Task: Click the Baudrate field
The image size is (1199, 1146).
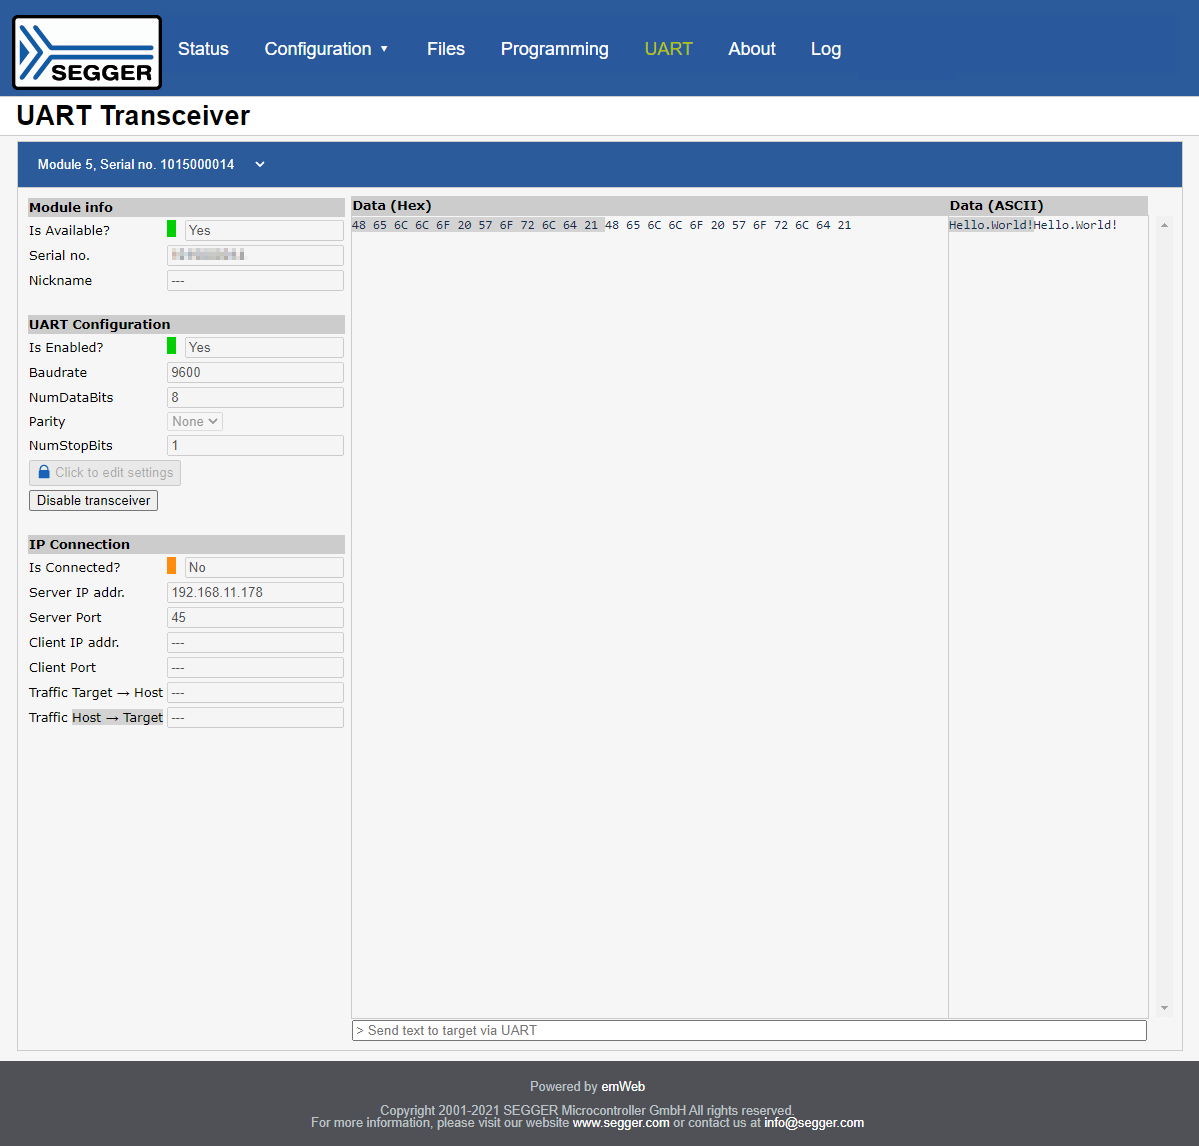Action: (255, 373)
